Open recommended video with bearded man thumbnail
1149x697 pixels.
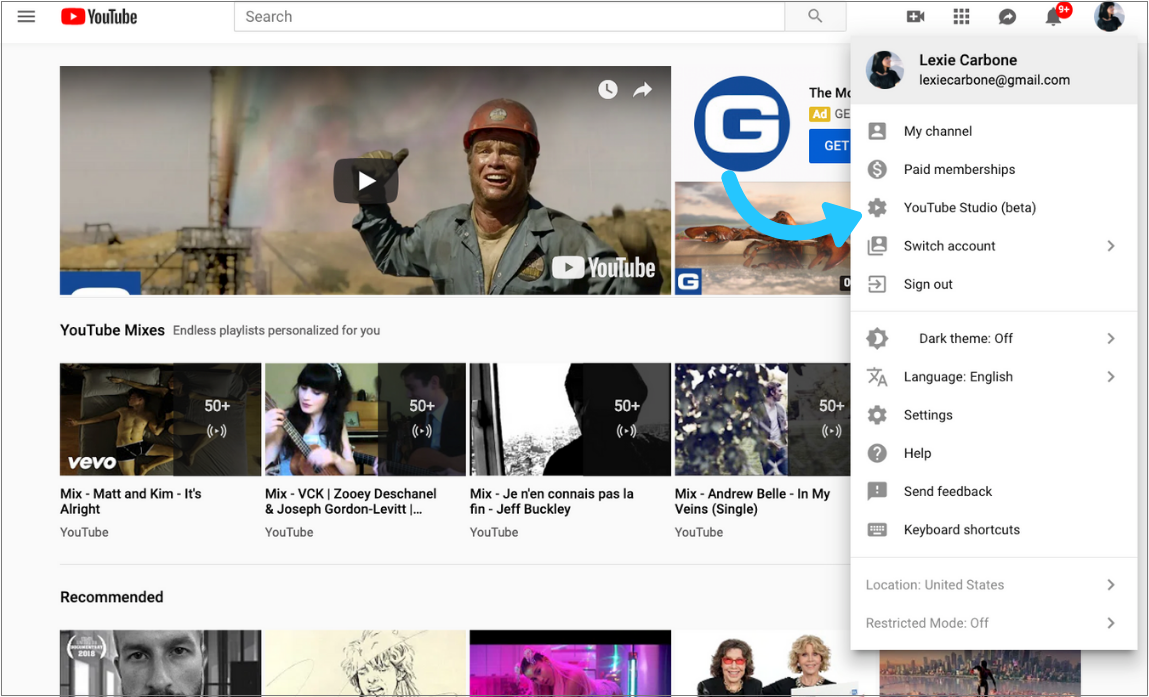click(x=160, y=663)
